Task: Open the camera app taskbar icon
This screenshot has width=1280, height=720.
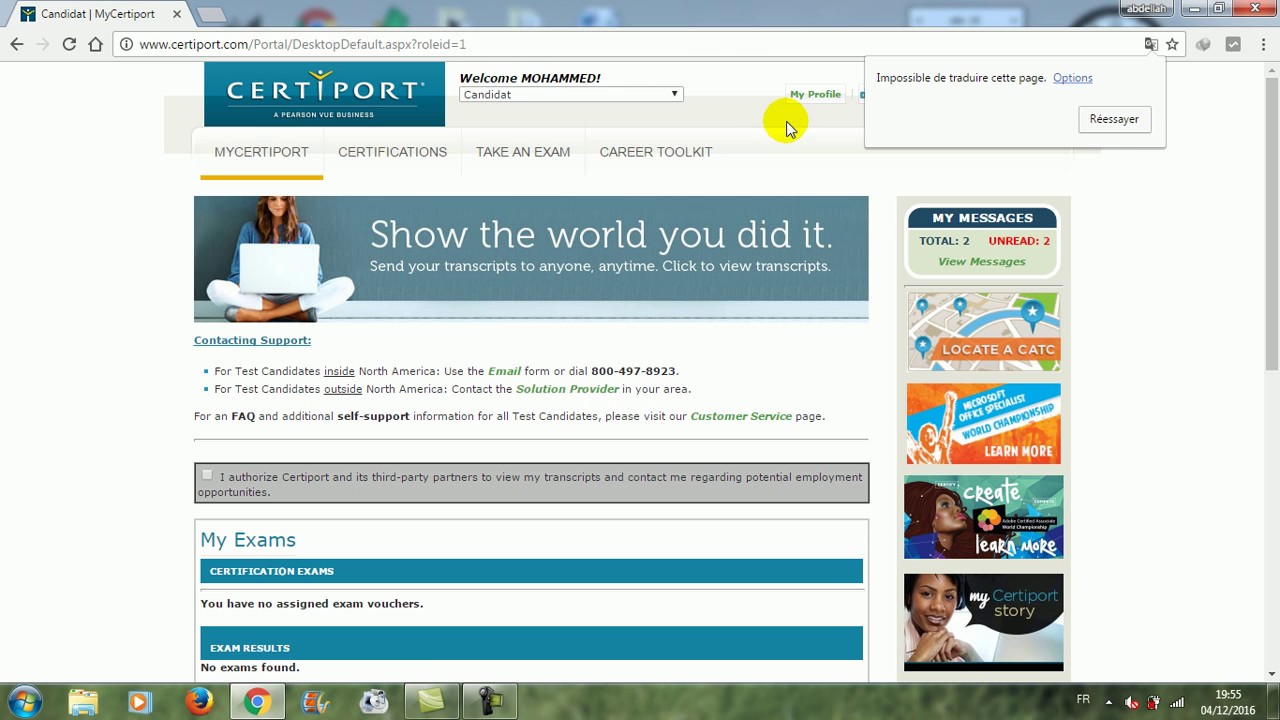Action: click(374, 702)
